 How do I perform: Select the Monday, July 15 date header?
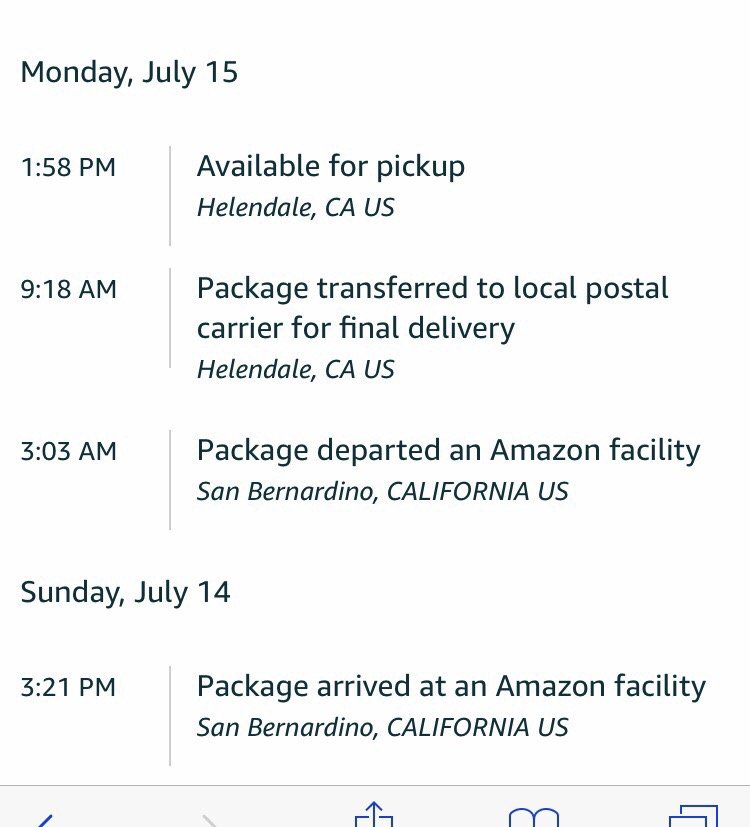coord(129,73)
